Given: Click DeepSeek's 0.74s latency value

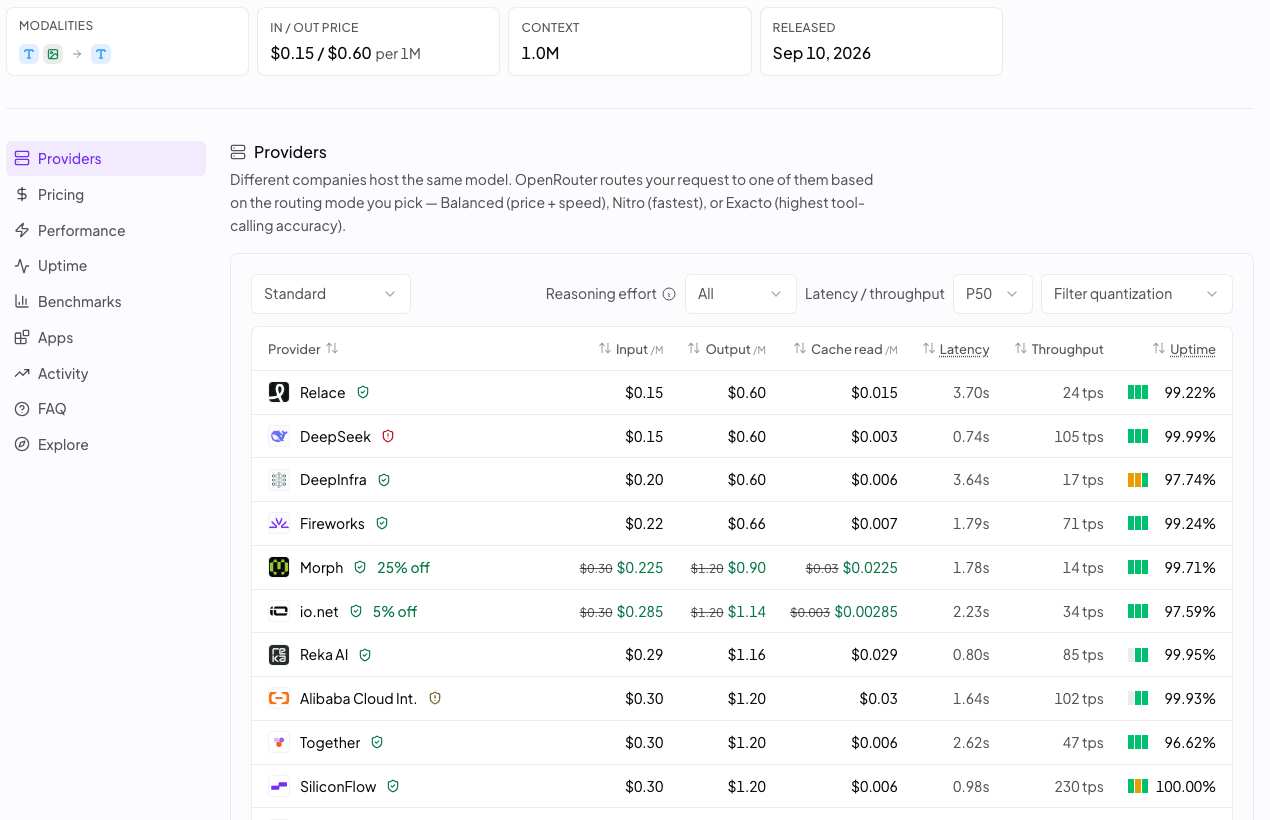Looking at the screenshot, I should [x=971, y=437].
